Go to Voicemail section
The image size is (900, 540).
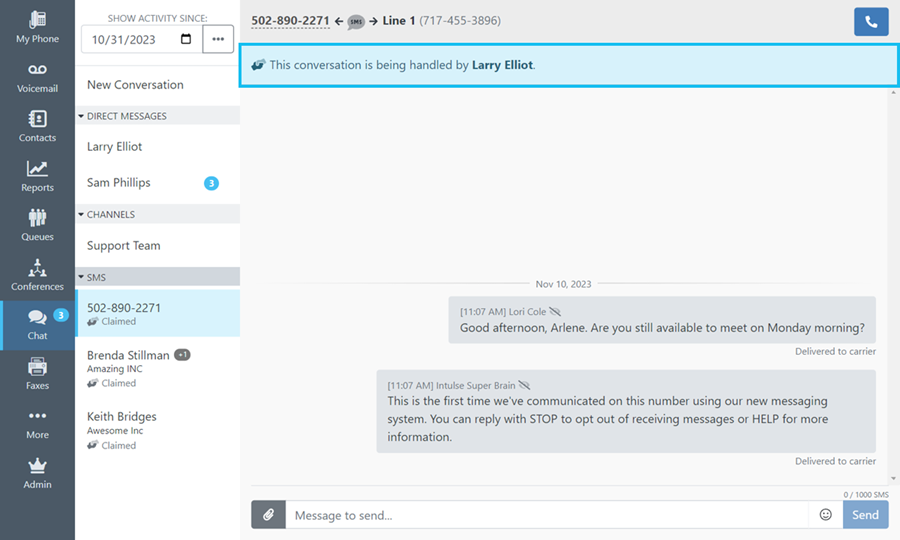37,77
